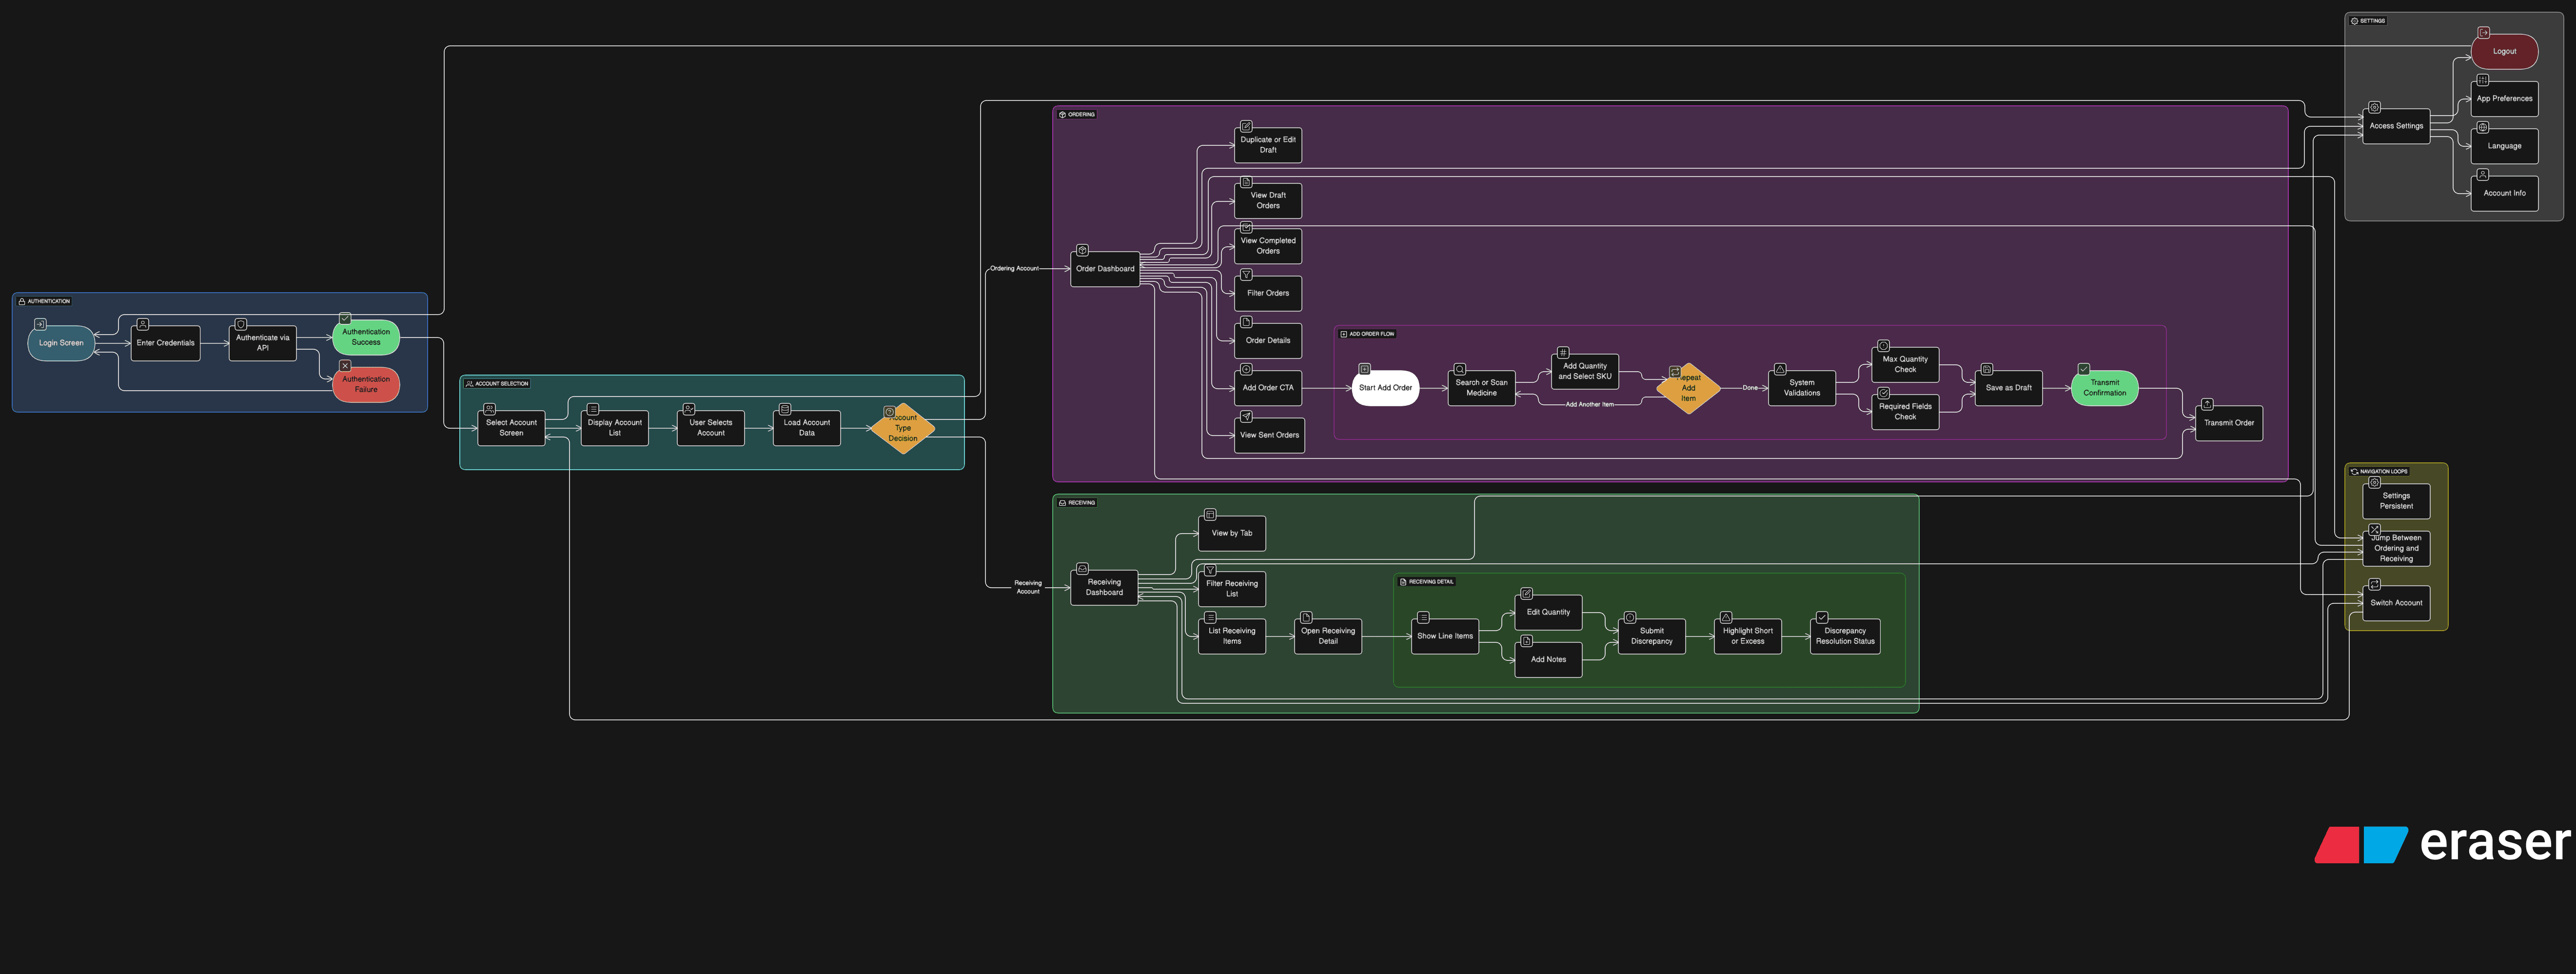
Task: Click the X icon on Authentication Failure
Action: (345, 366)
